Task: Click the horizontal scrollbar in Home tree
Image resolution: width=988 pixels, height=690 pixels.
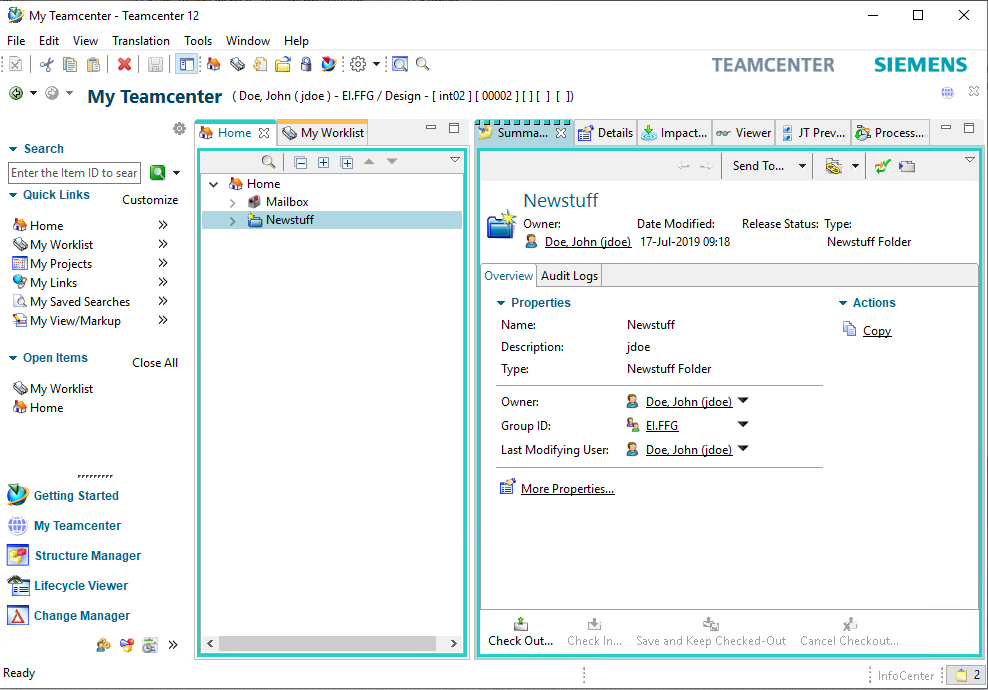Action: pos(328,644)
